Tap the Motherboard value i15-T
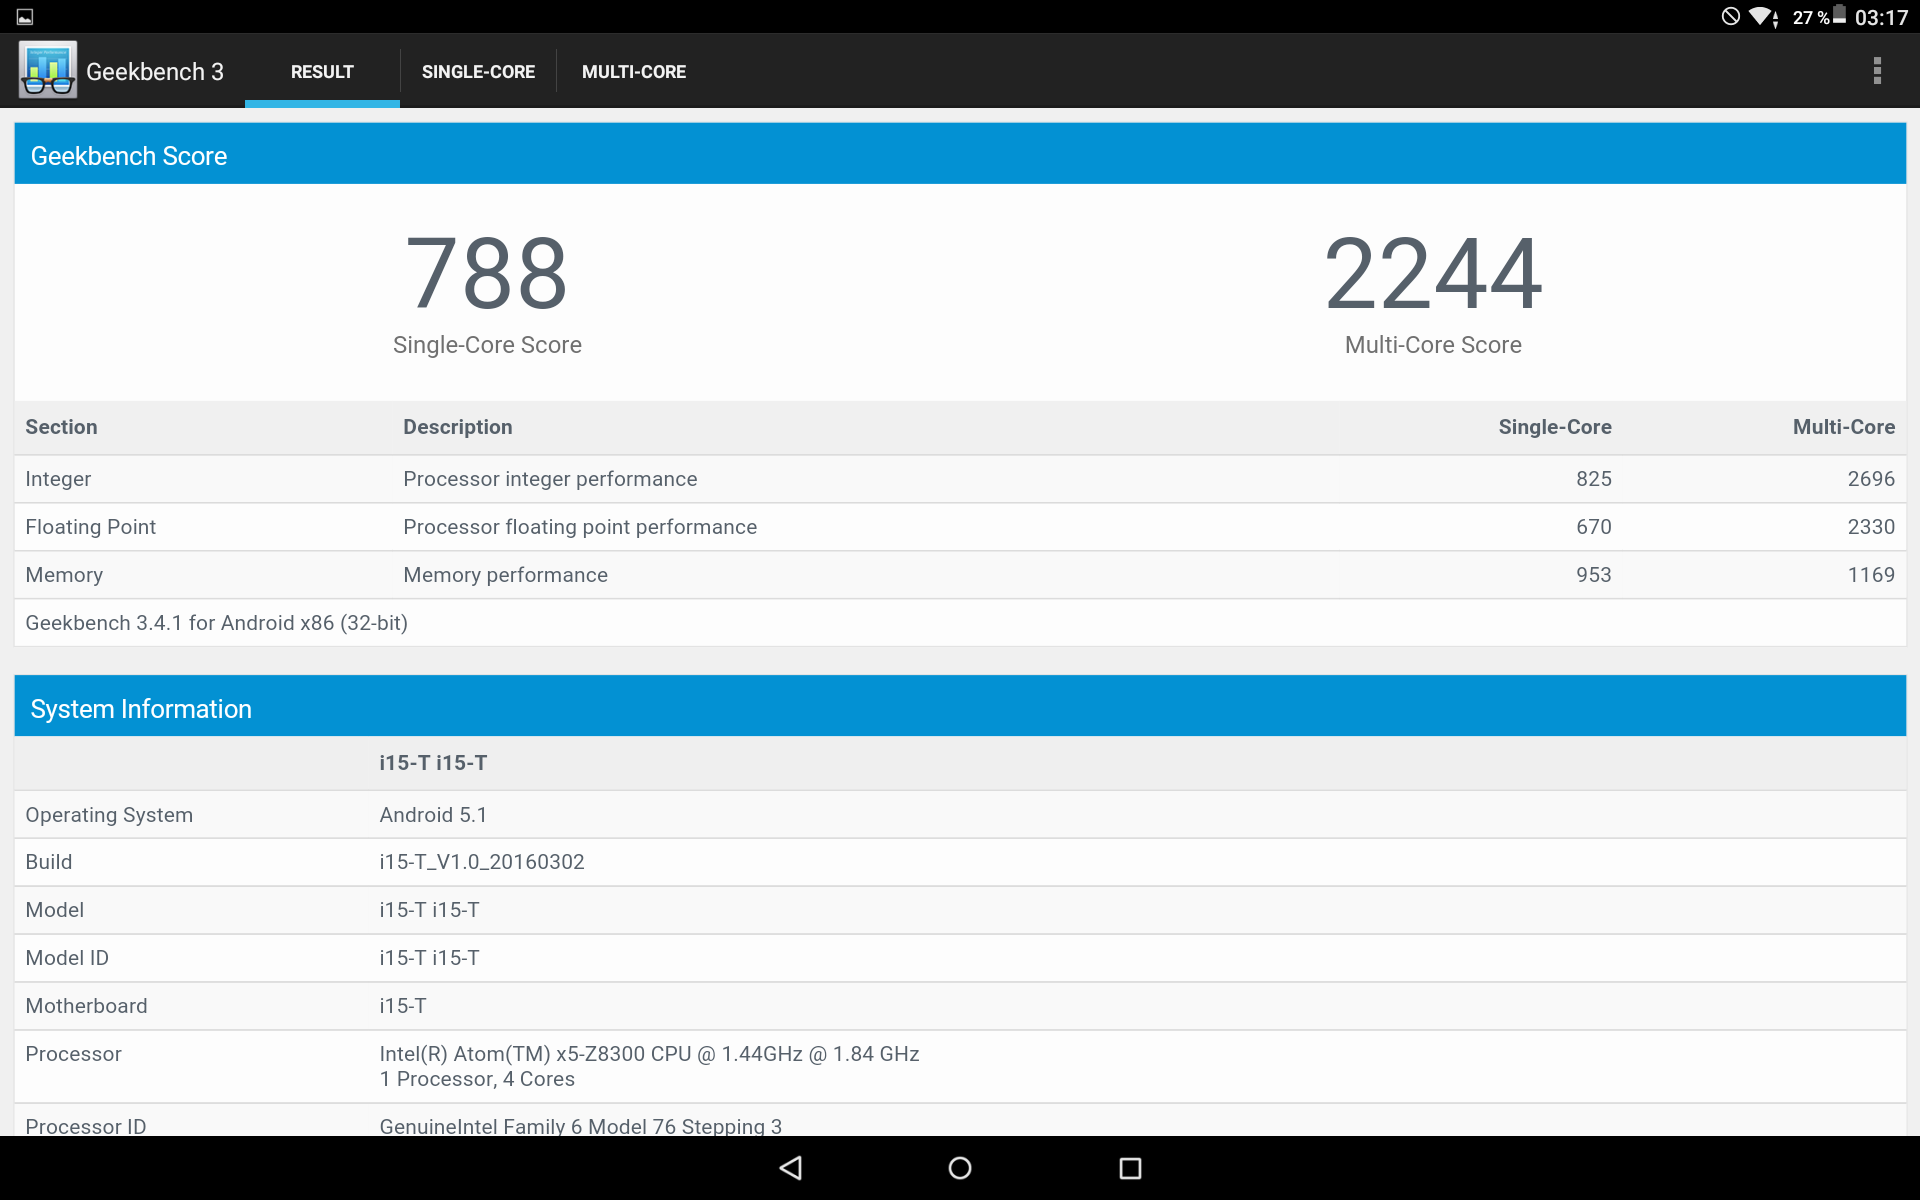Image resolution: width=1920 pixels, height=1200 pixels. coord(402,1006)
